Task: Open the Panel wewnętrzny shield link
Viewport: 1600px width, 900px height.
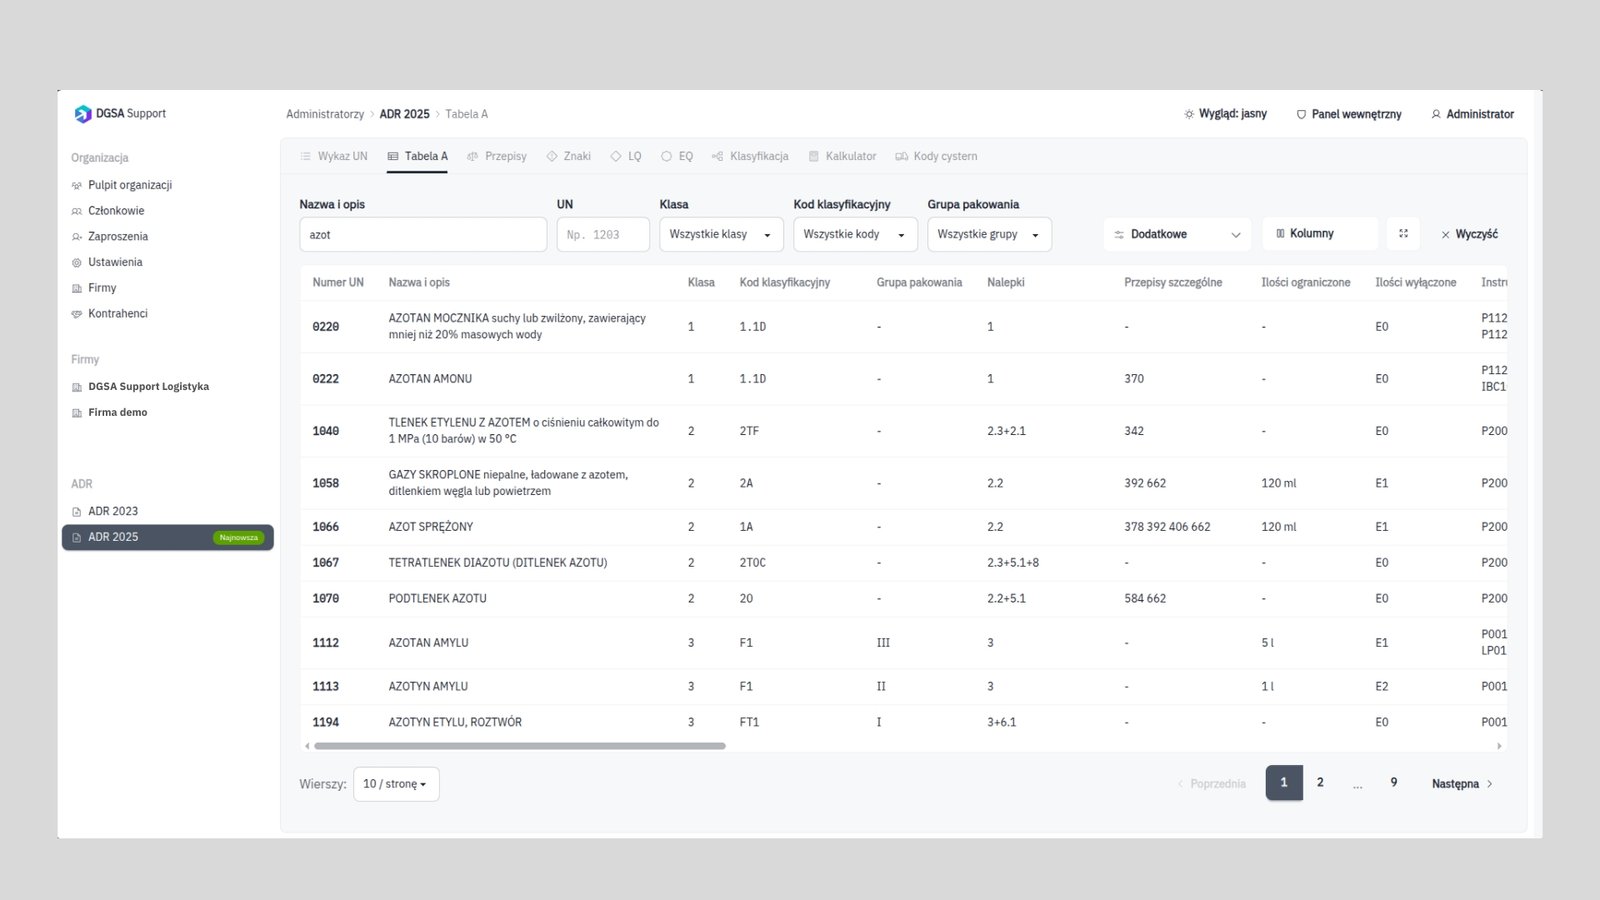Action: 1348,114
